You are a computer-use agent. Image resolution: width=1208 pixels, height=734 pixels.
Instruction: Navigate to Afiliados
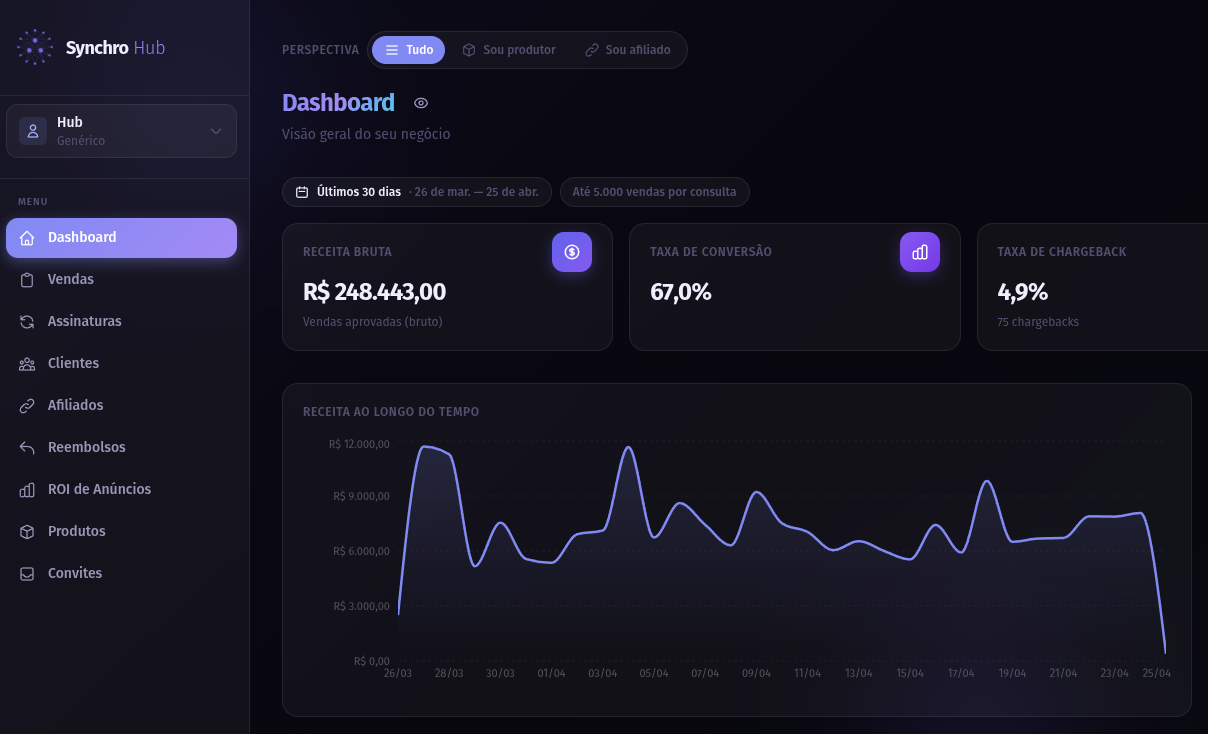121,406
